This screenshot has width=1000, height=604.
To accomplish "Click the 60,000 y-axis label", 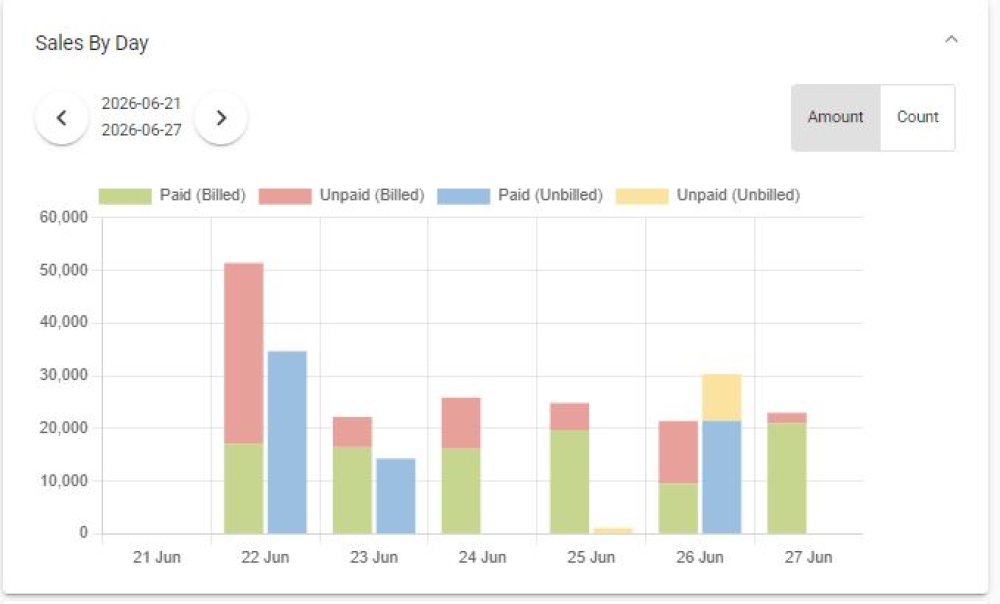I will (64, 217).
